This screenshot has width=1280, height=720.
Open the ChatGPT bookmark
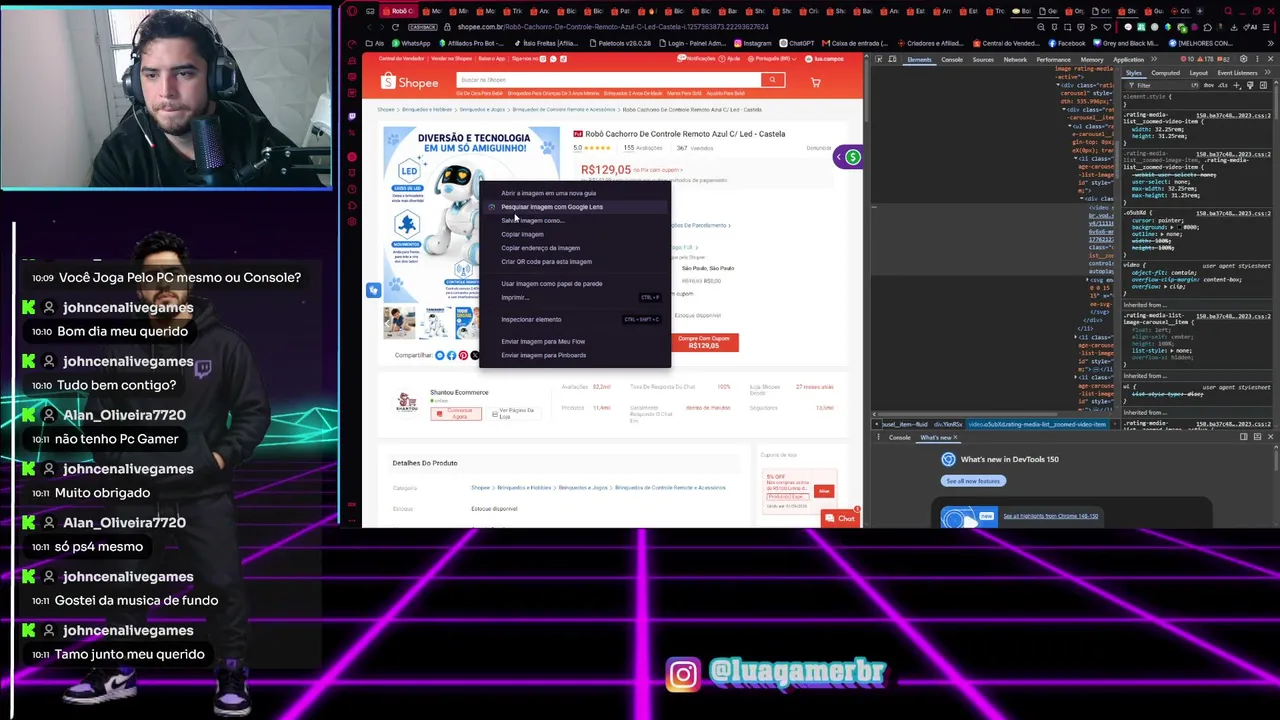tap(797, 43)
